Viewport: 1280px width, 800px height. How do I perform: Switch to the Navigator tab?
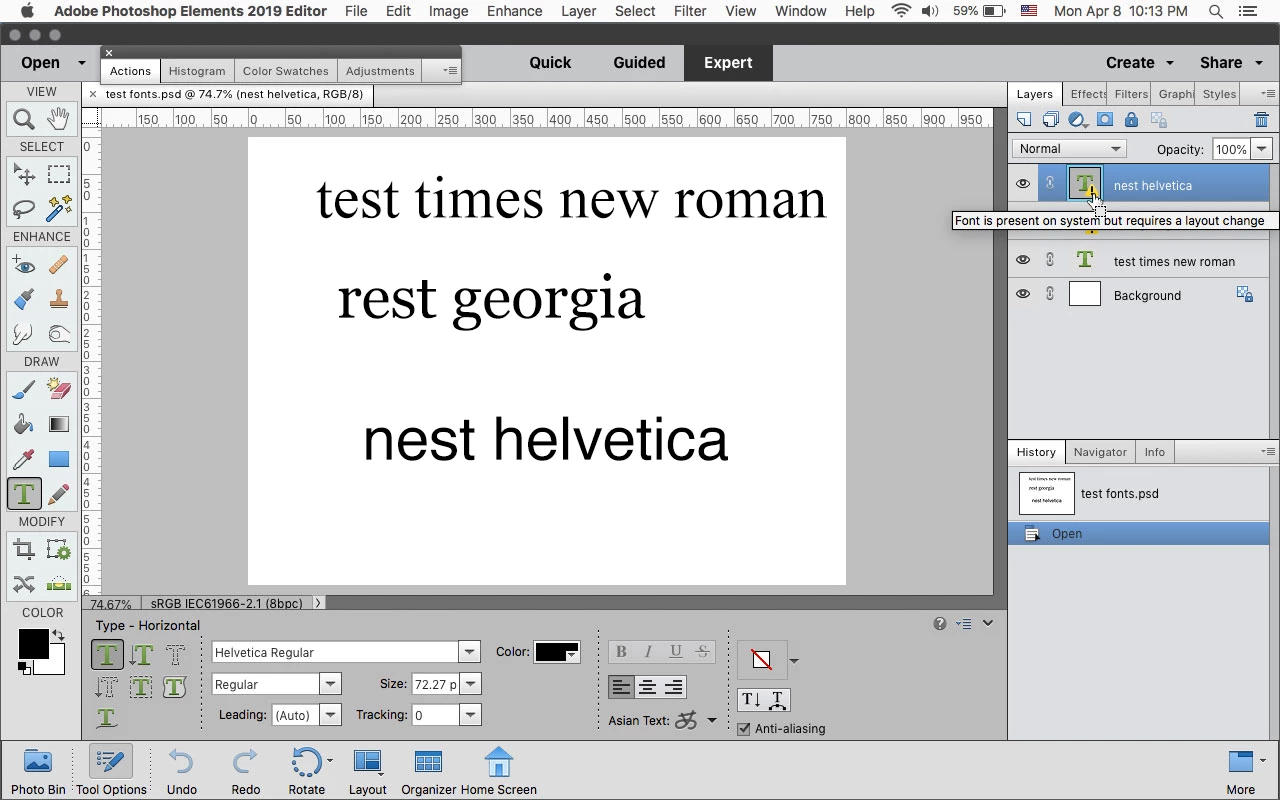tap(1100, 452)
